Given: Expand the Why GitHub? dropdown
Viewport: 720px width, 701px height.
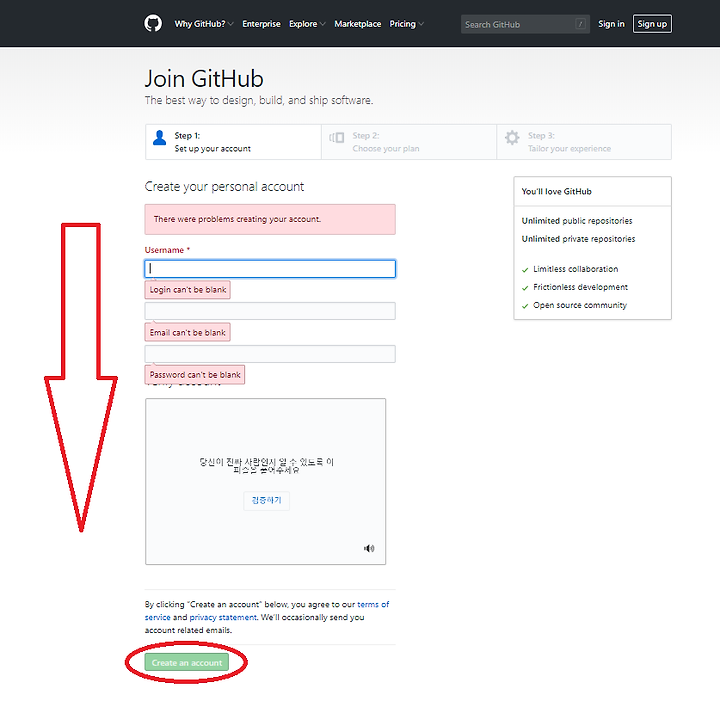Looking at the screenshot, I should pos(204,24).
